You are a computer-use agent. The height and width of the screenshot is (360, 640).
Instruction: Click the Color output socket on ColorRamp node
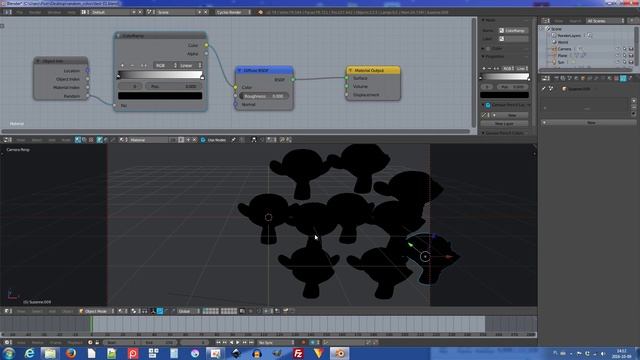pos(206,45)
